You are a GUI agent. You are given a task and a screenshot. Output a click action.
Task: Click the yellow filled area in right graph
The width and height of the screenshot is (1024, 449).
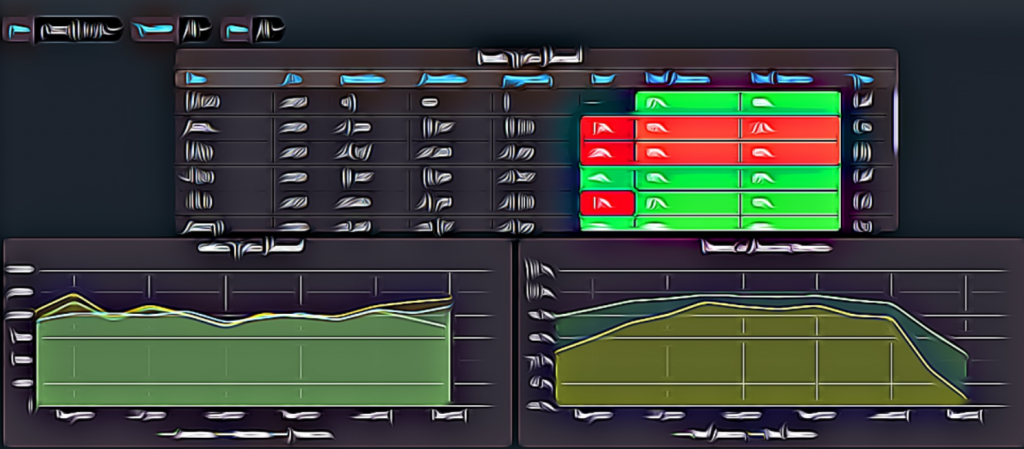tap(740, 360)
